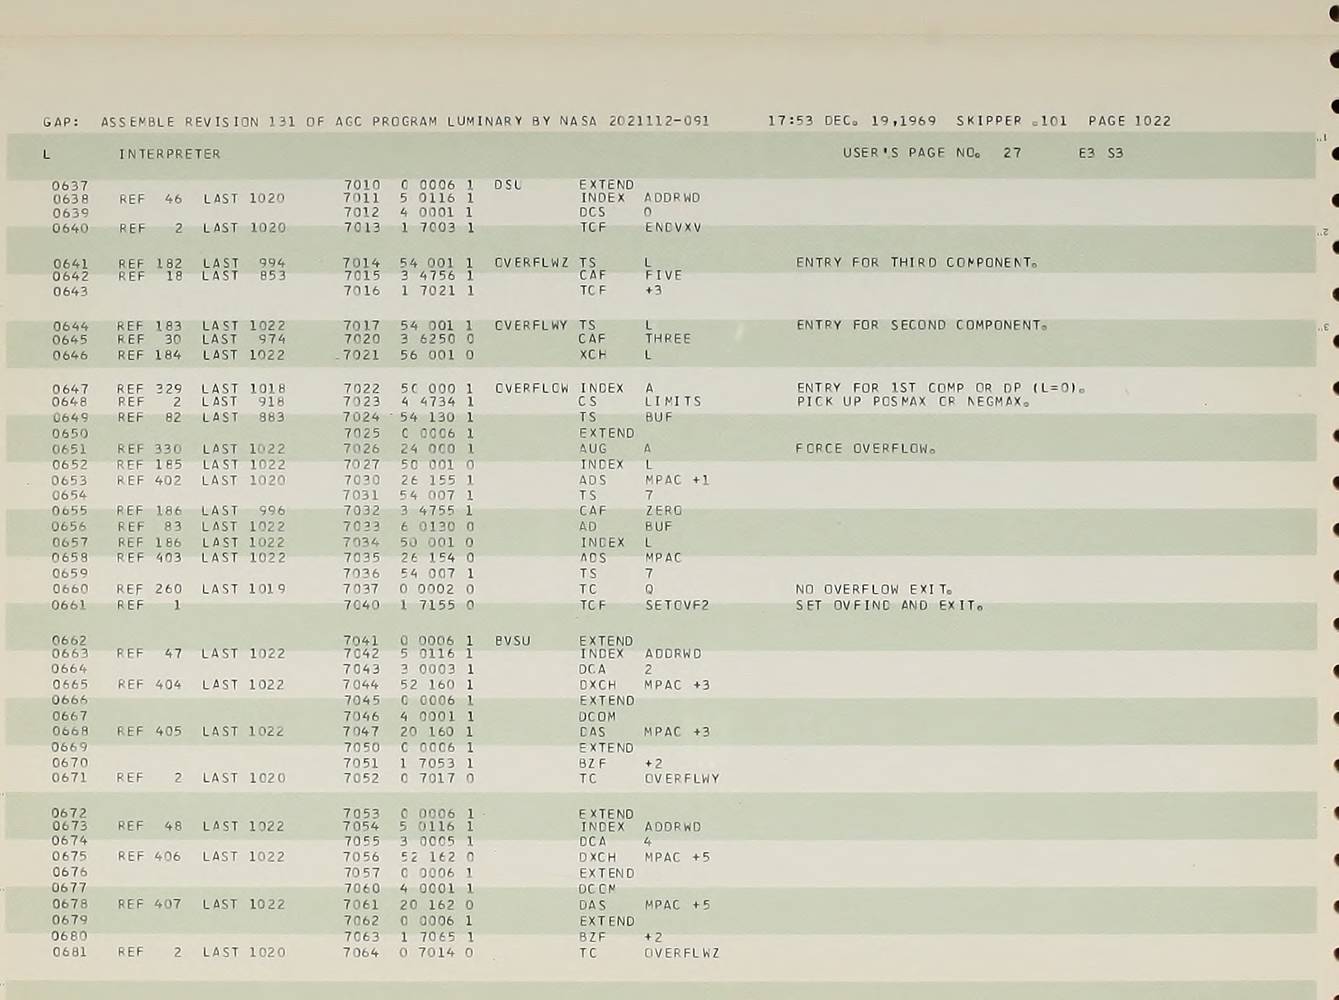Viewport: 1339px width, 1000px height.
Task: Click the time 17:53 in header
Action: 790,121
